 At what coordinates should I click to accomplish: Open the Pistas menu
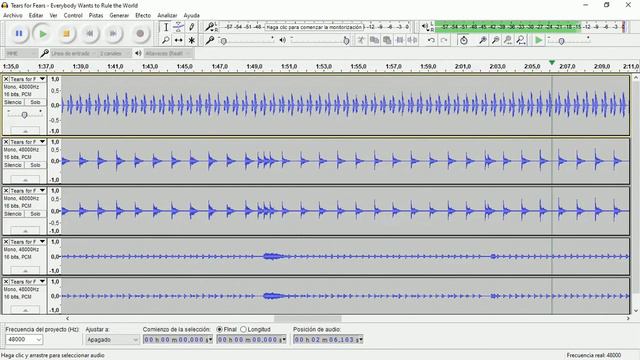pyautogui.click(x=96, y=16)
